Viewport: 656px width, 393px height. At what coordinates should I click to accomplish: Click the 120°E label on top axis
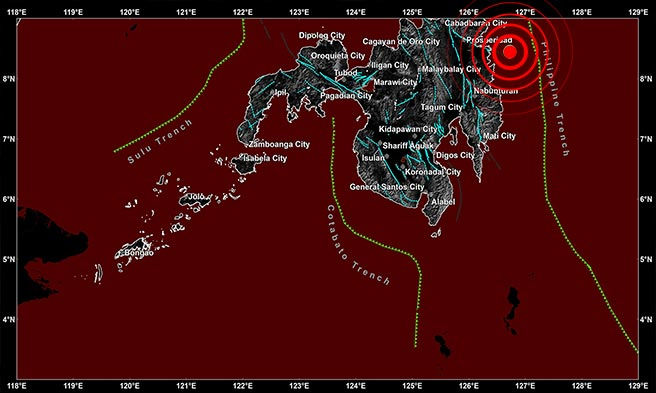point(130,13)
